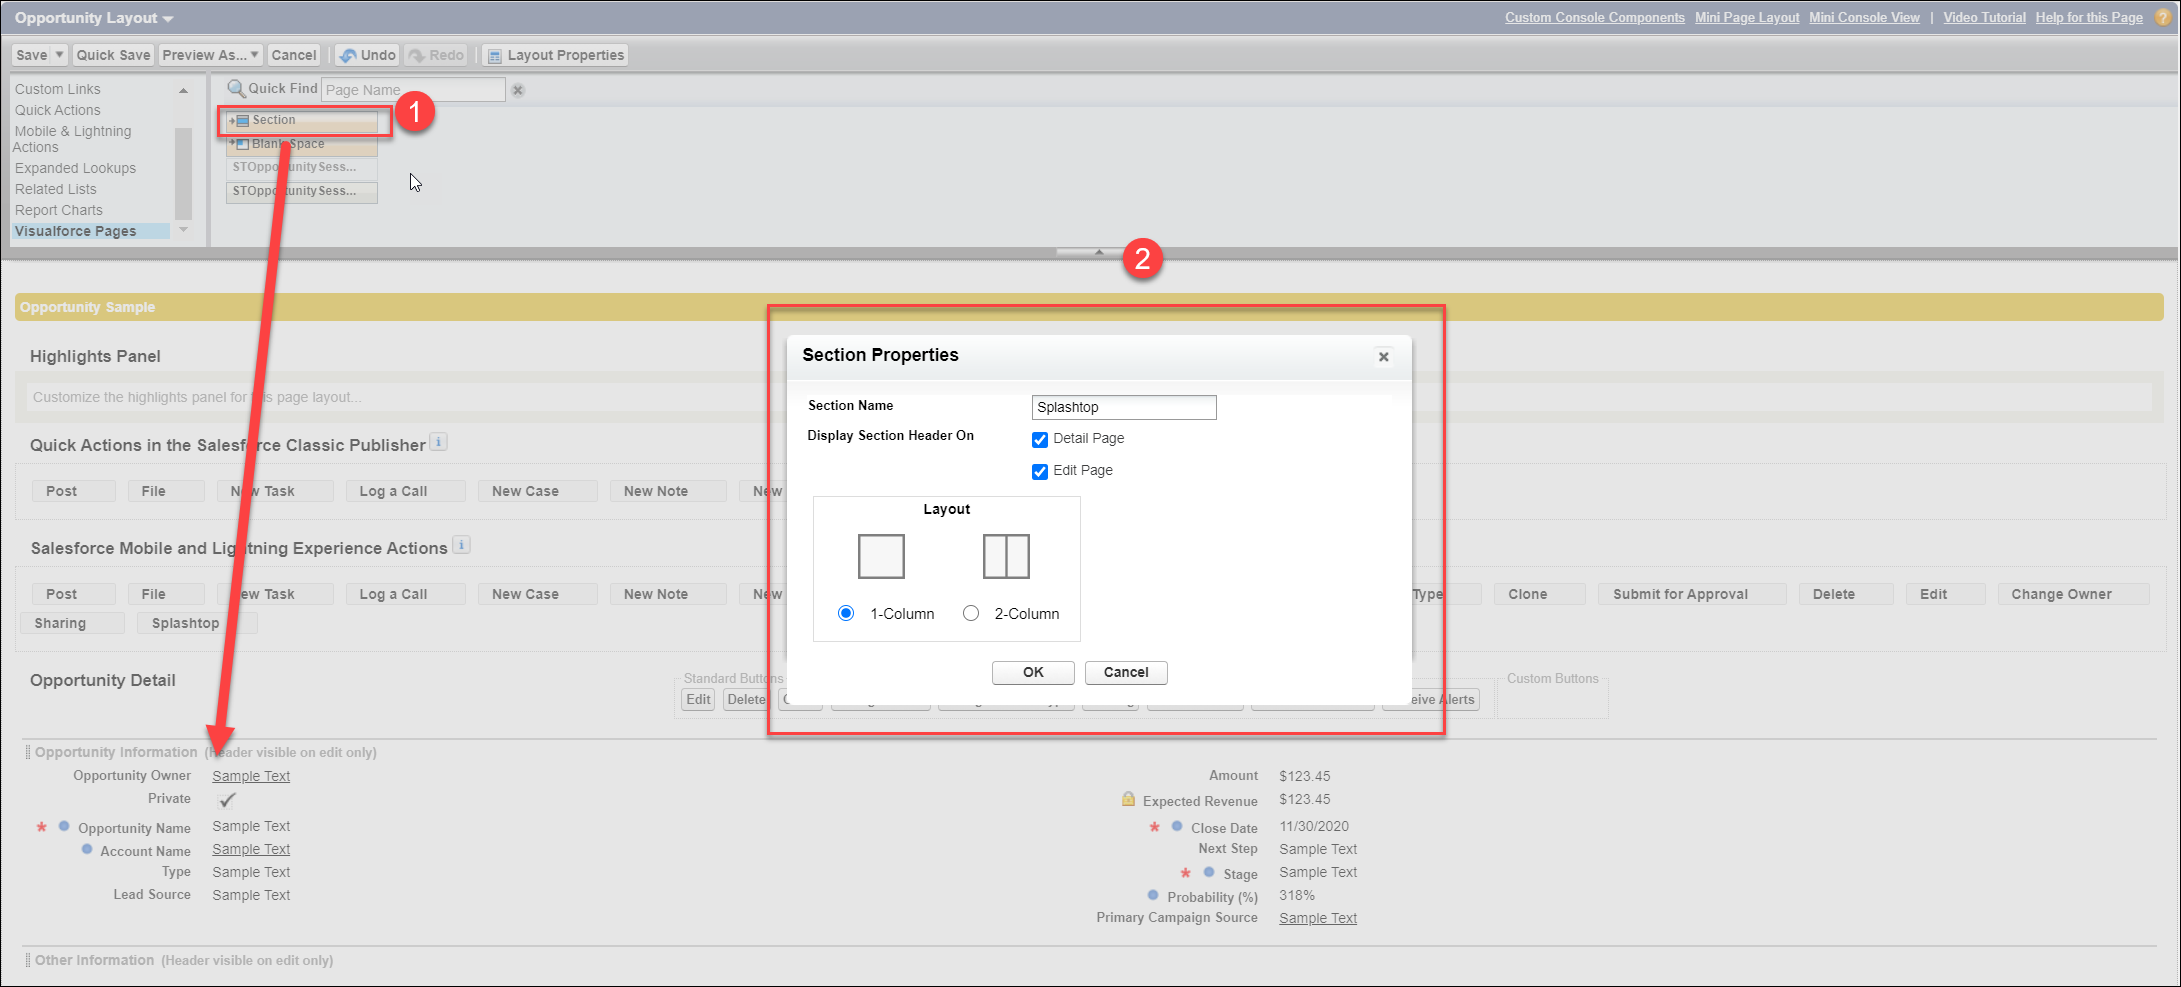Open the Mini Page Layout link

click(x=1747, y=17)
